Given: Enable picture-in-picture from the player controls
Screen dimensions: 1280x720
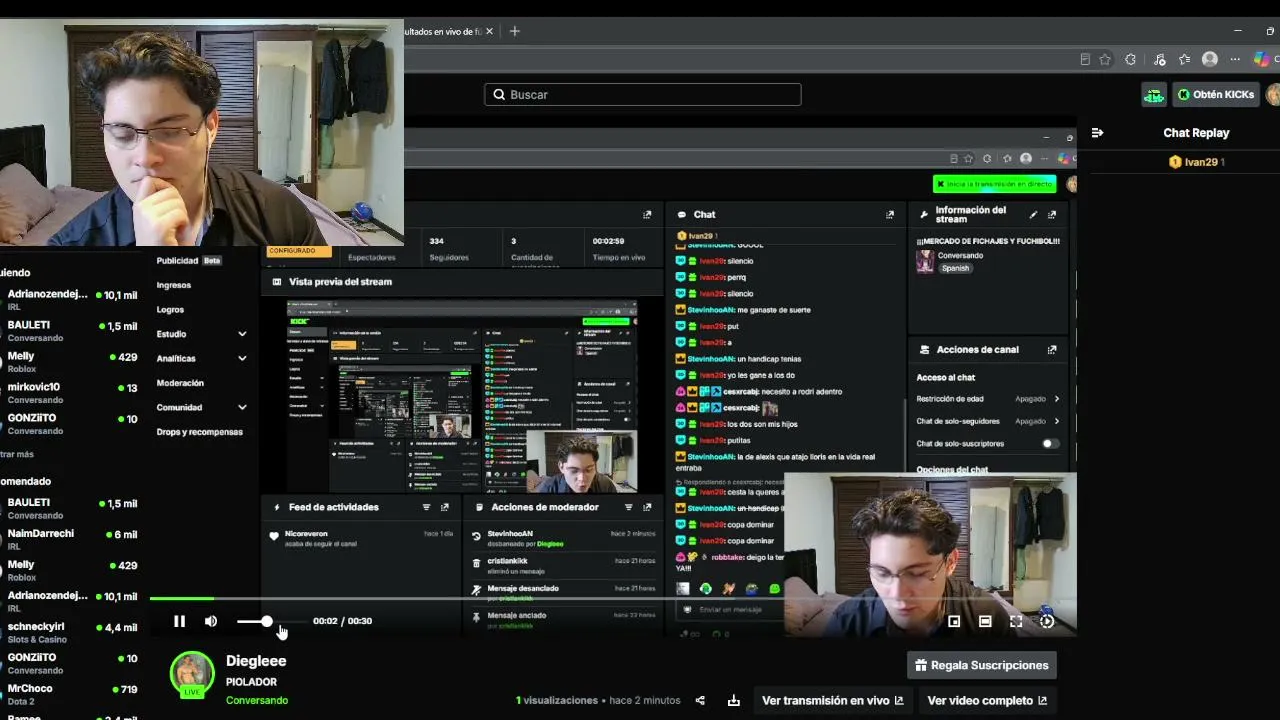Looking at the screenshot, I should 954,621.
